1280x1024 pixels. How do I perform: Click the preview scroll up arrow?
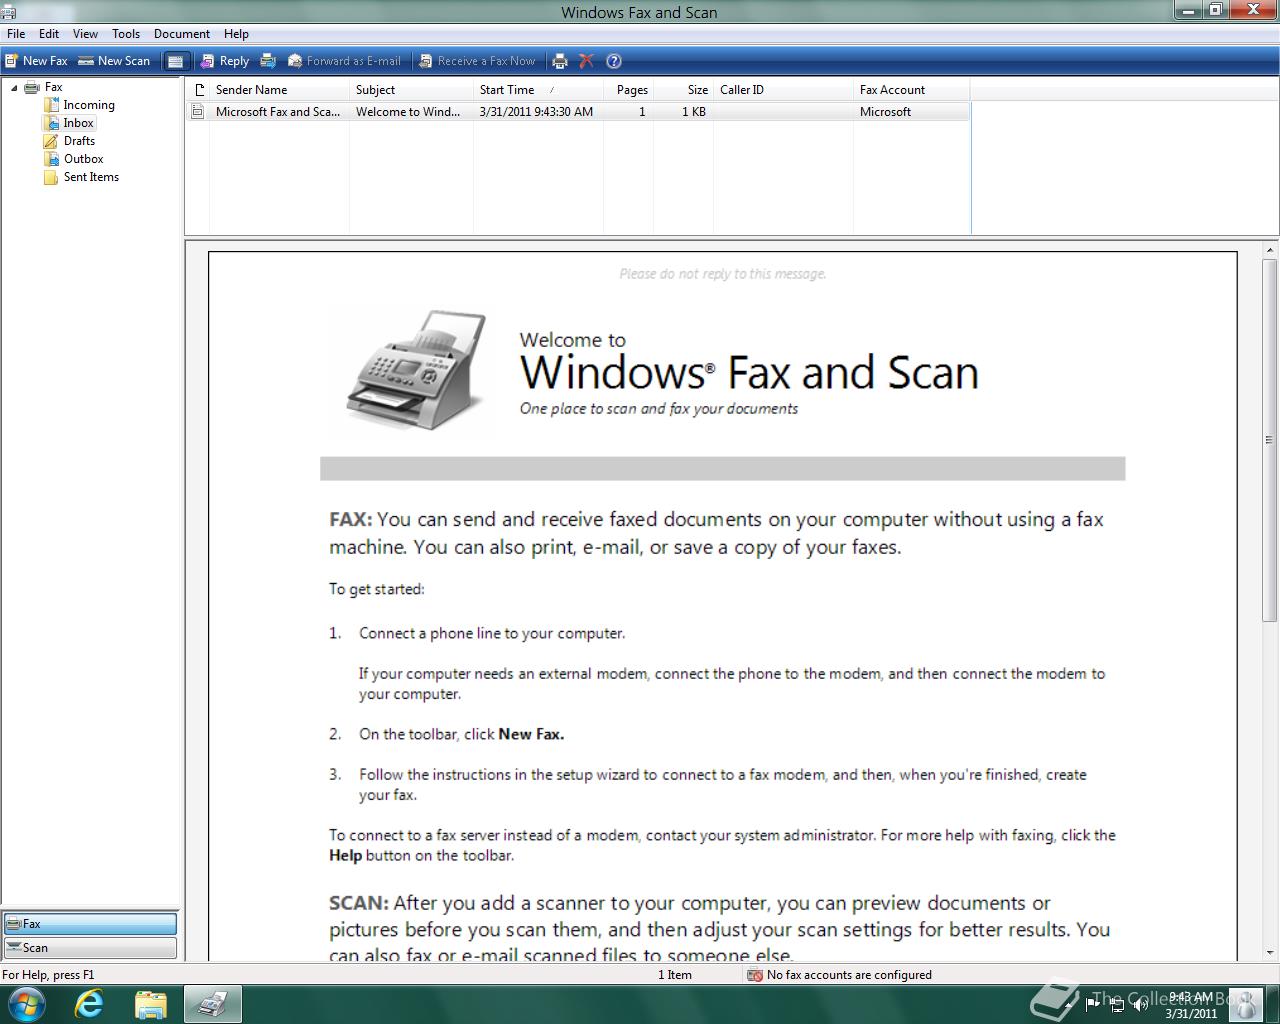pyautogui.click(x=1270, y=251)
